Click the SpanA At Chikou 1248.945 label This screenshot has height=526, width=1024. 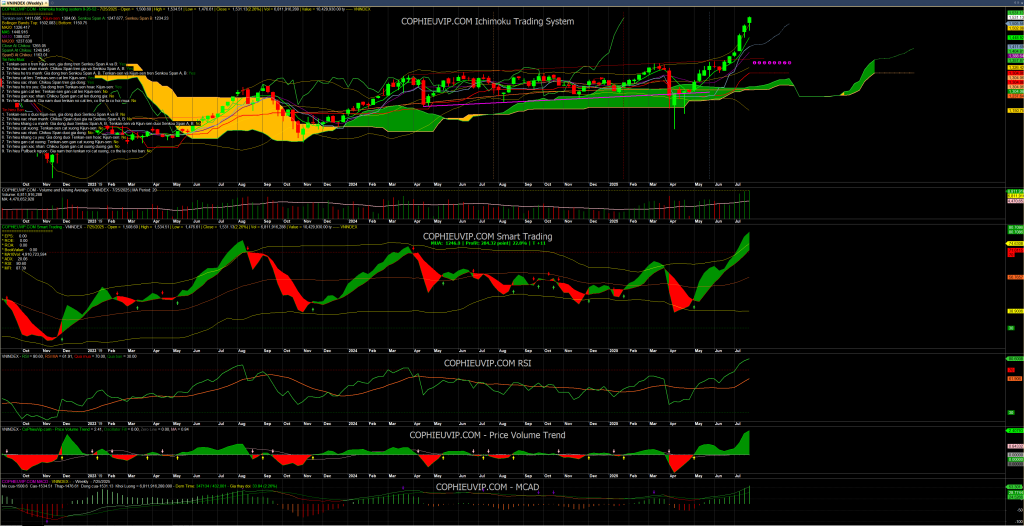pos(26,50)
